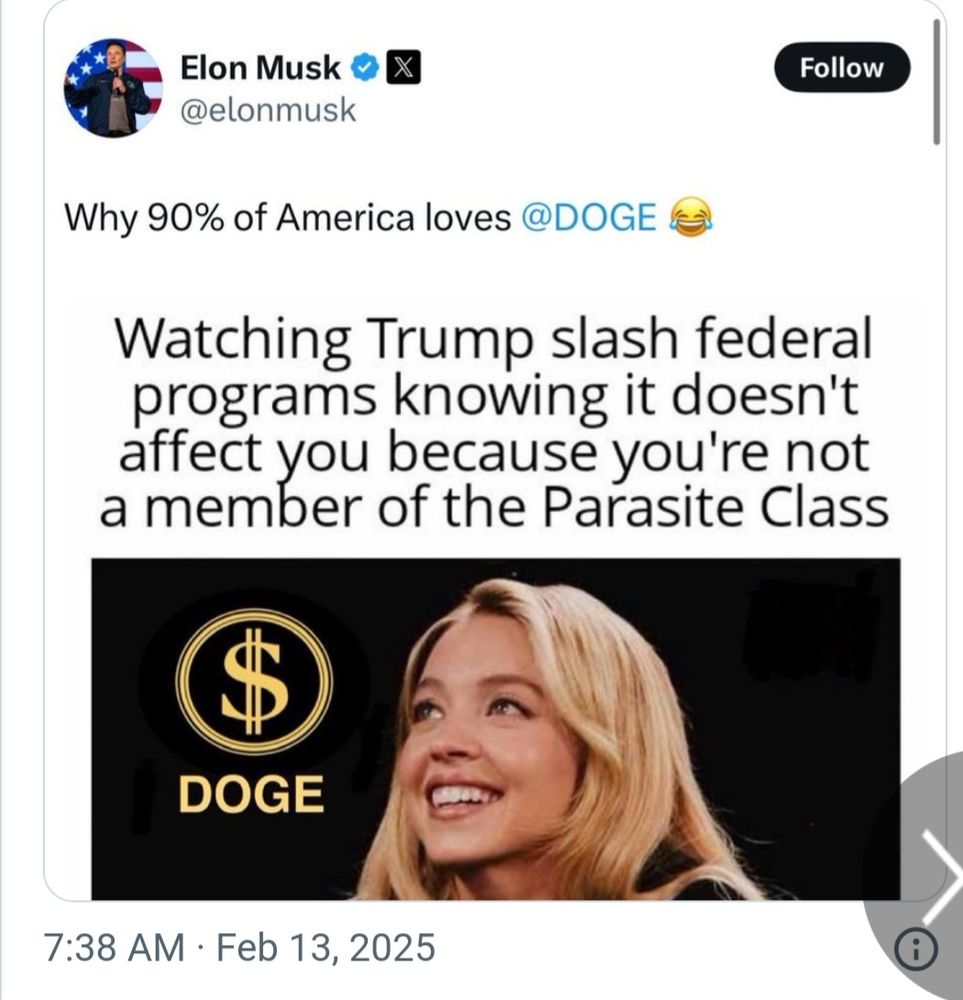Open the smiling blonde woman photo

point(542,740)
